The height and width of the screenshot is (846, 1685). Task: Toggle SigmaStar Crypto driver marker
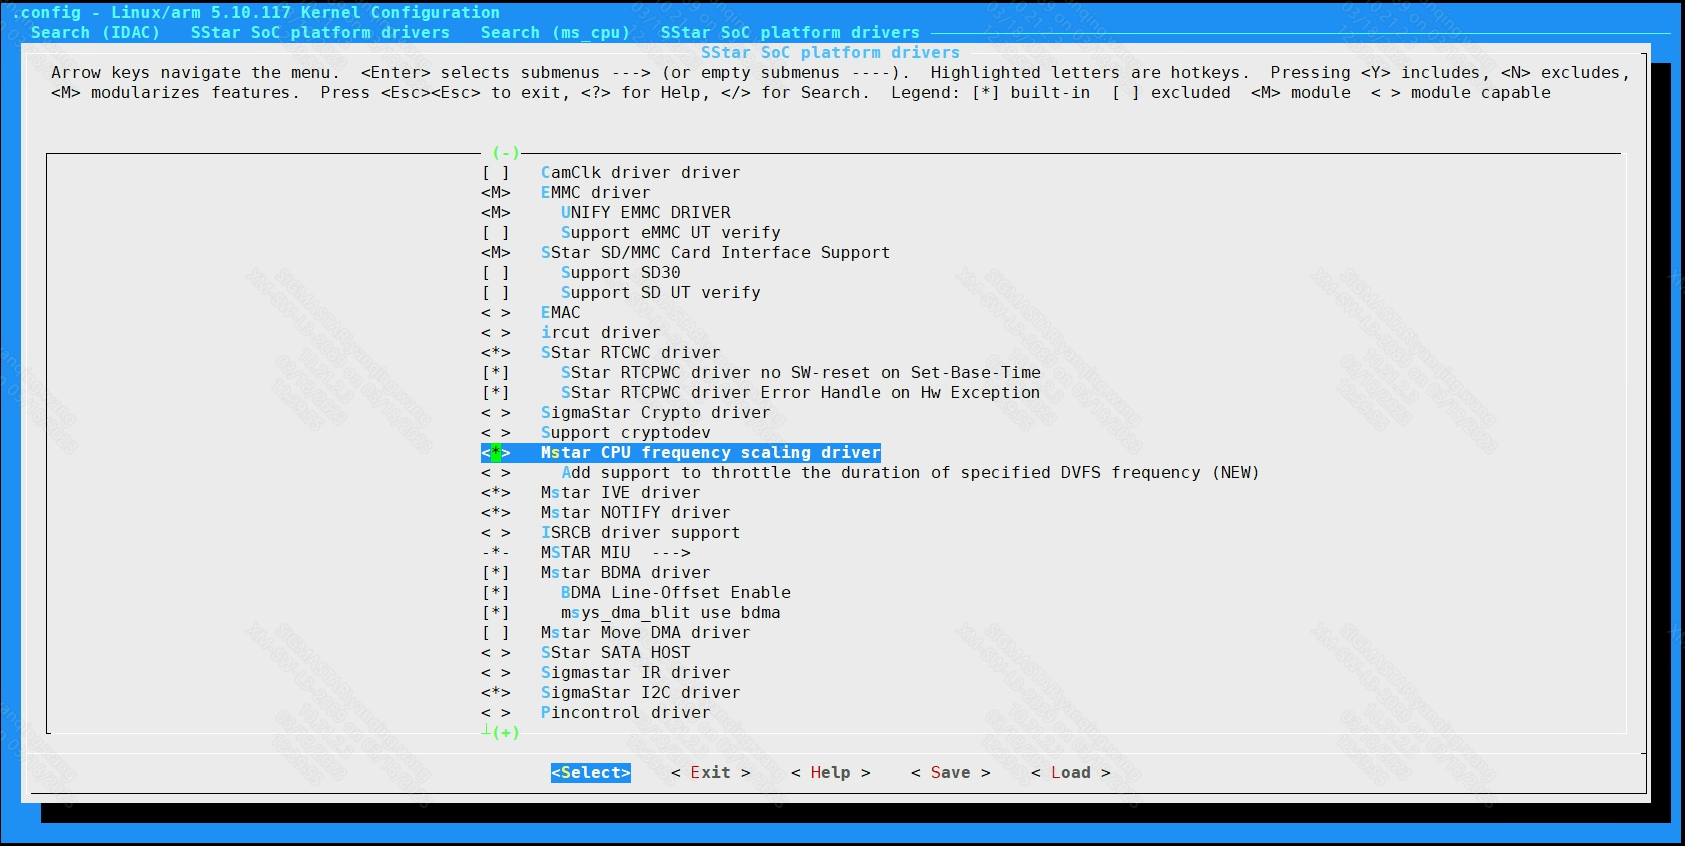pos(496,412)
